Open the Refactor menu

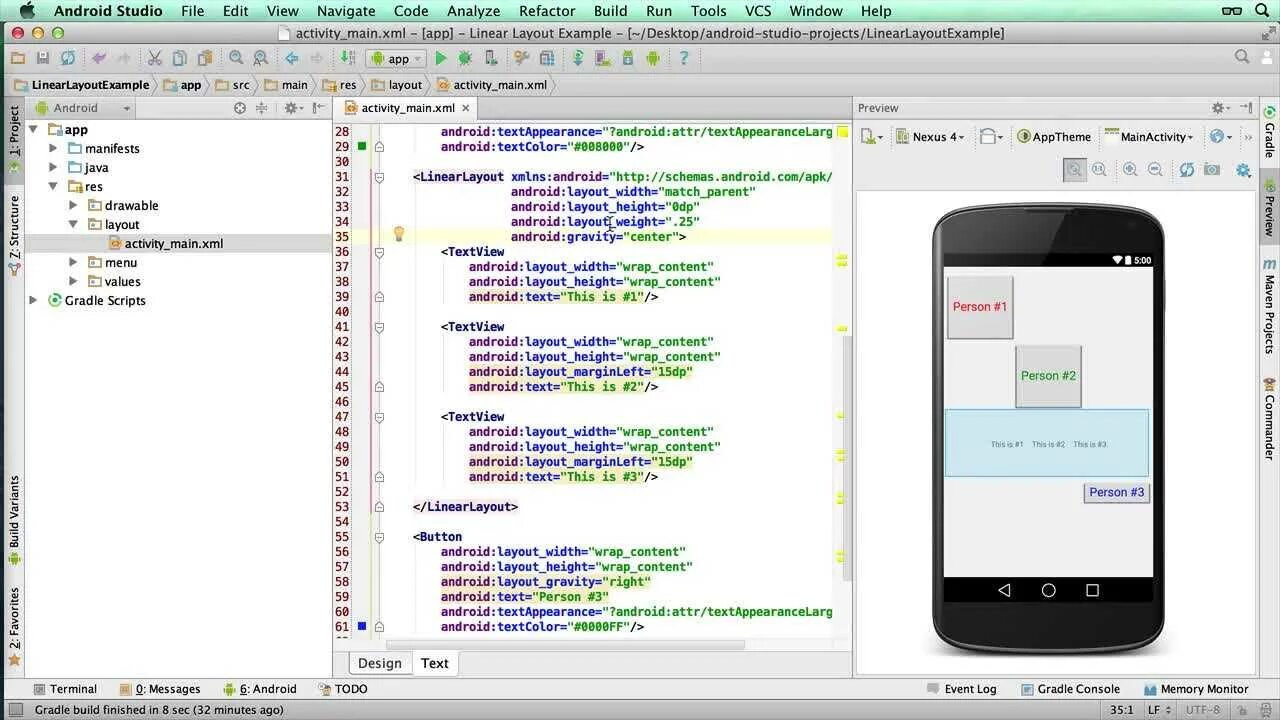pyautogui.click(x=547, y=11)
